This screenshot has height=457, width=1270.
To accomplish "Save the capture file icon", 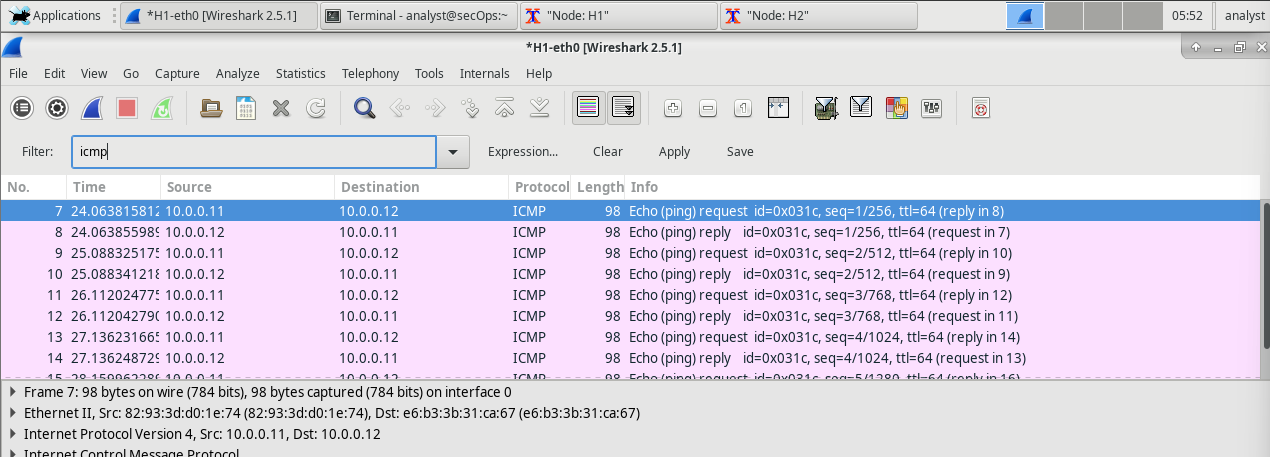I will point(246,108).
